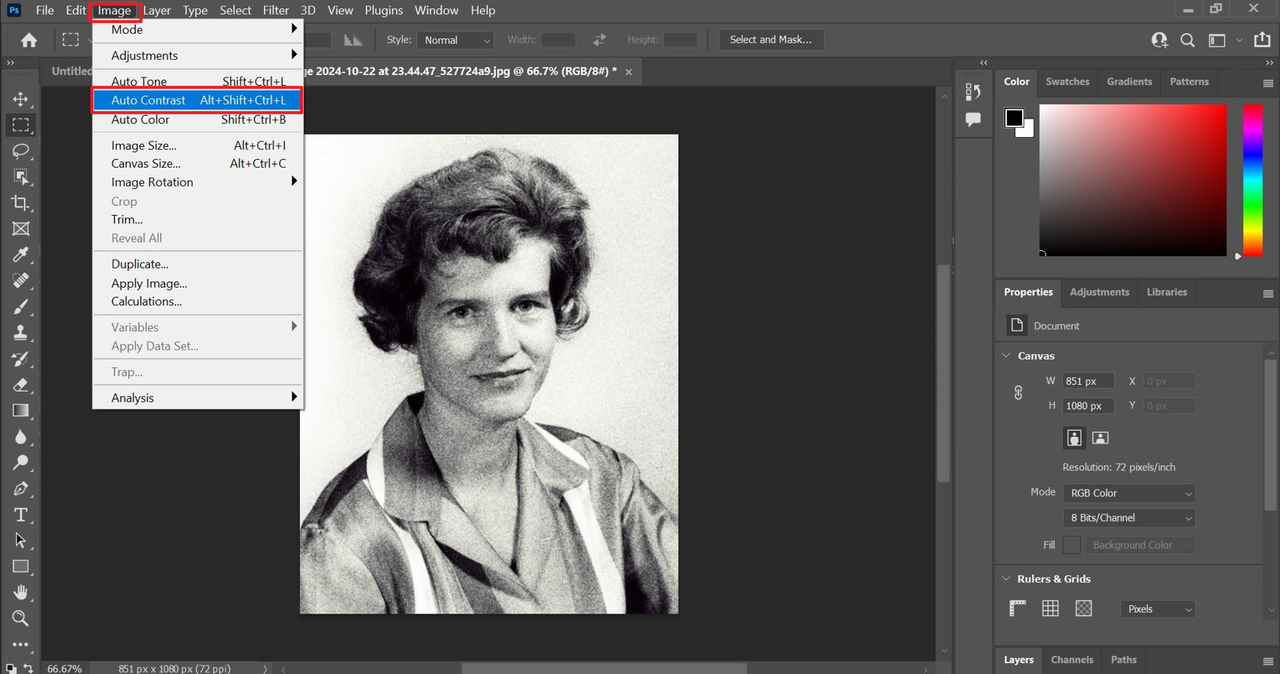1280x674 pixels.
Task: Open the Pixels units dropdown
Action: click(1158, 609)
